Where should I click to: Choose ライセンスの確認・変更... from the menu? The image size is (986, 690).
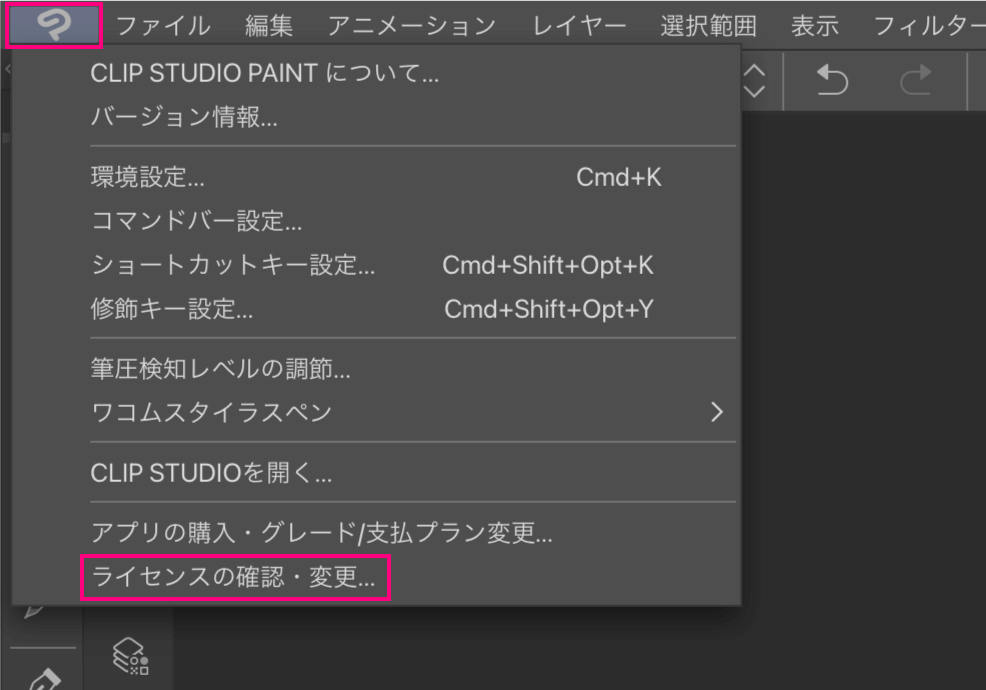point(234,578)
